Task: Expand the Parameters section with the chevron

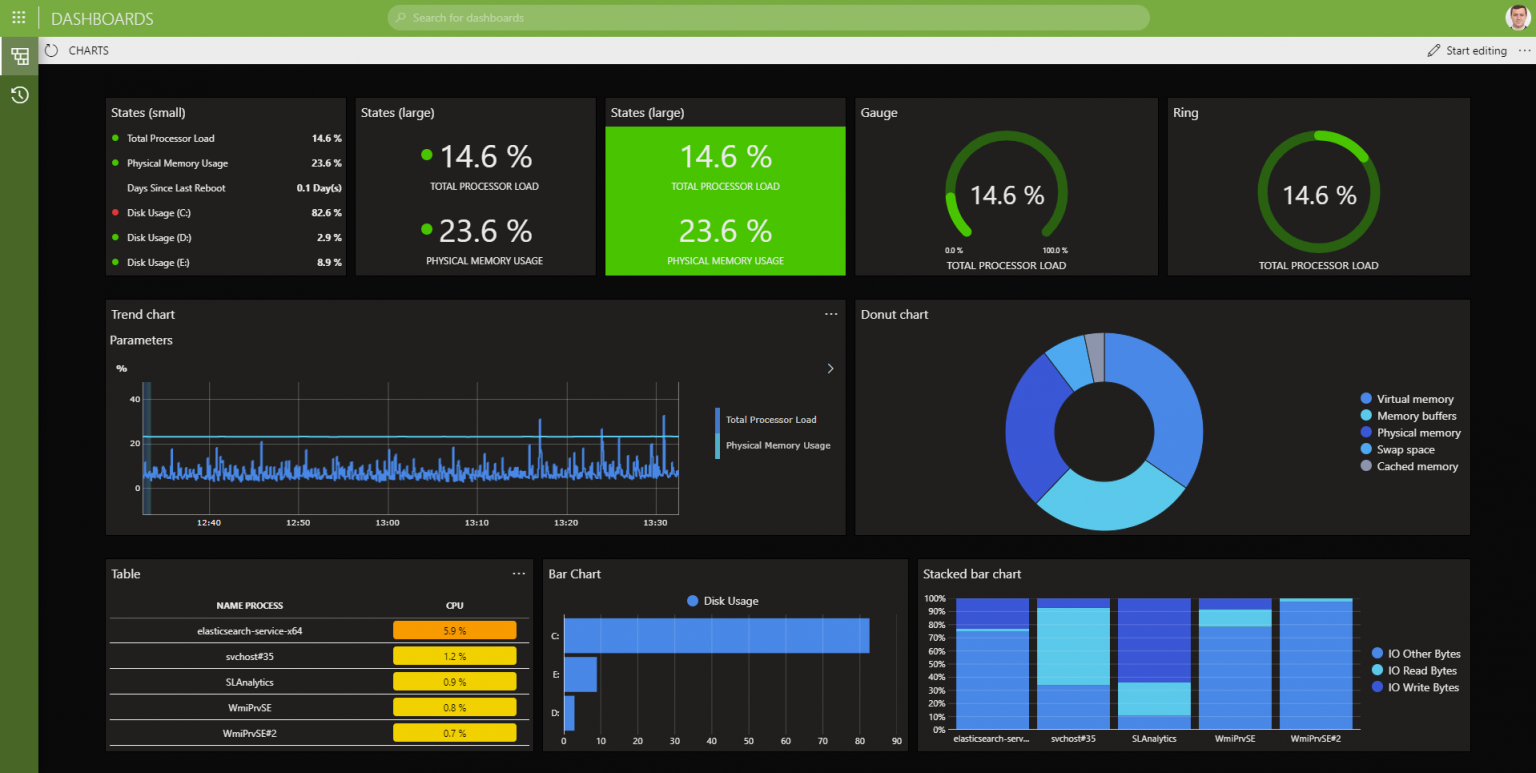Action: tap(830, 368)
